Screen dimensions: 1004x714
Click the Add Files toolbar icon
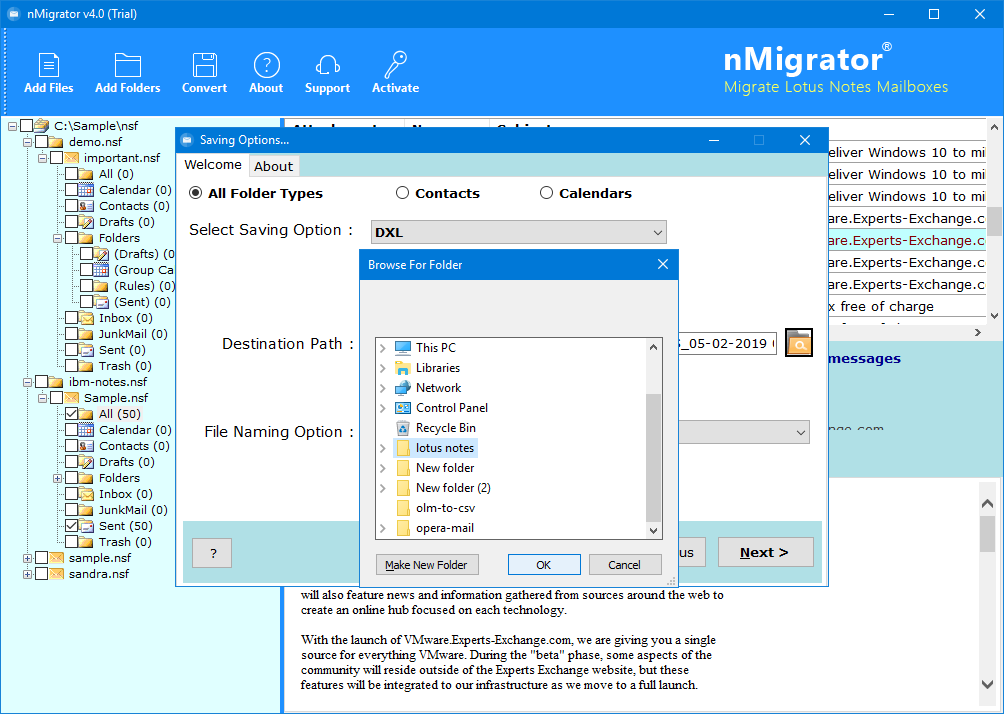point(49,65)
